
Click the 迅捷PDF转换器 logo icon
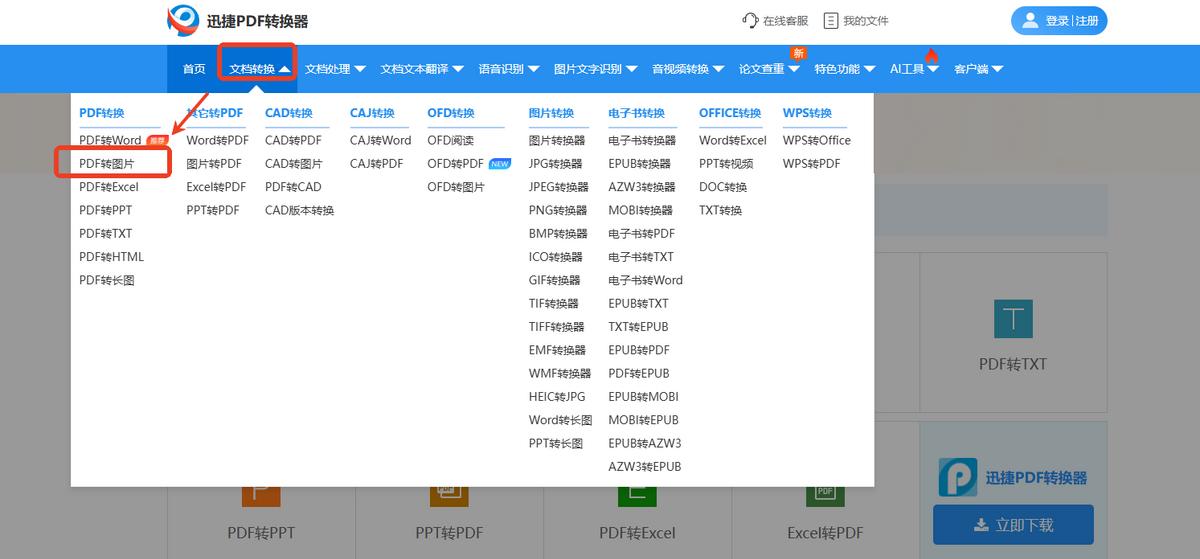point(183,20)
